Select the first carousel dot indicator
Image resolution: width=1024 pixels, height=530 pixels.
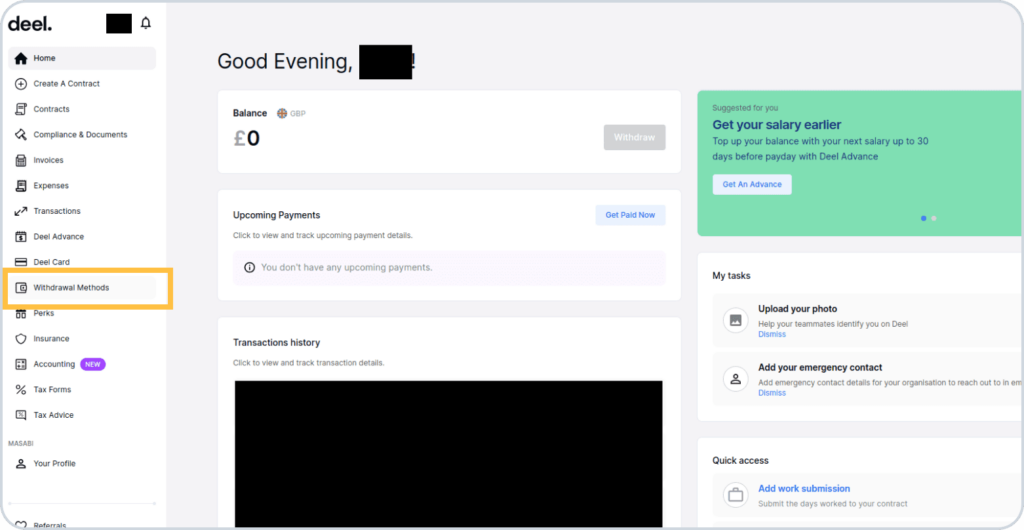click(923, 219)
